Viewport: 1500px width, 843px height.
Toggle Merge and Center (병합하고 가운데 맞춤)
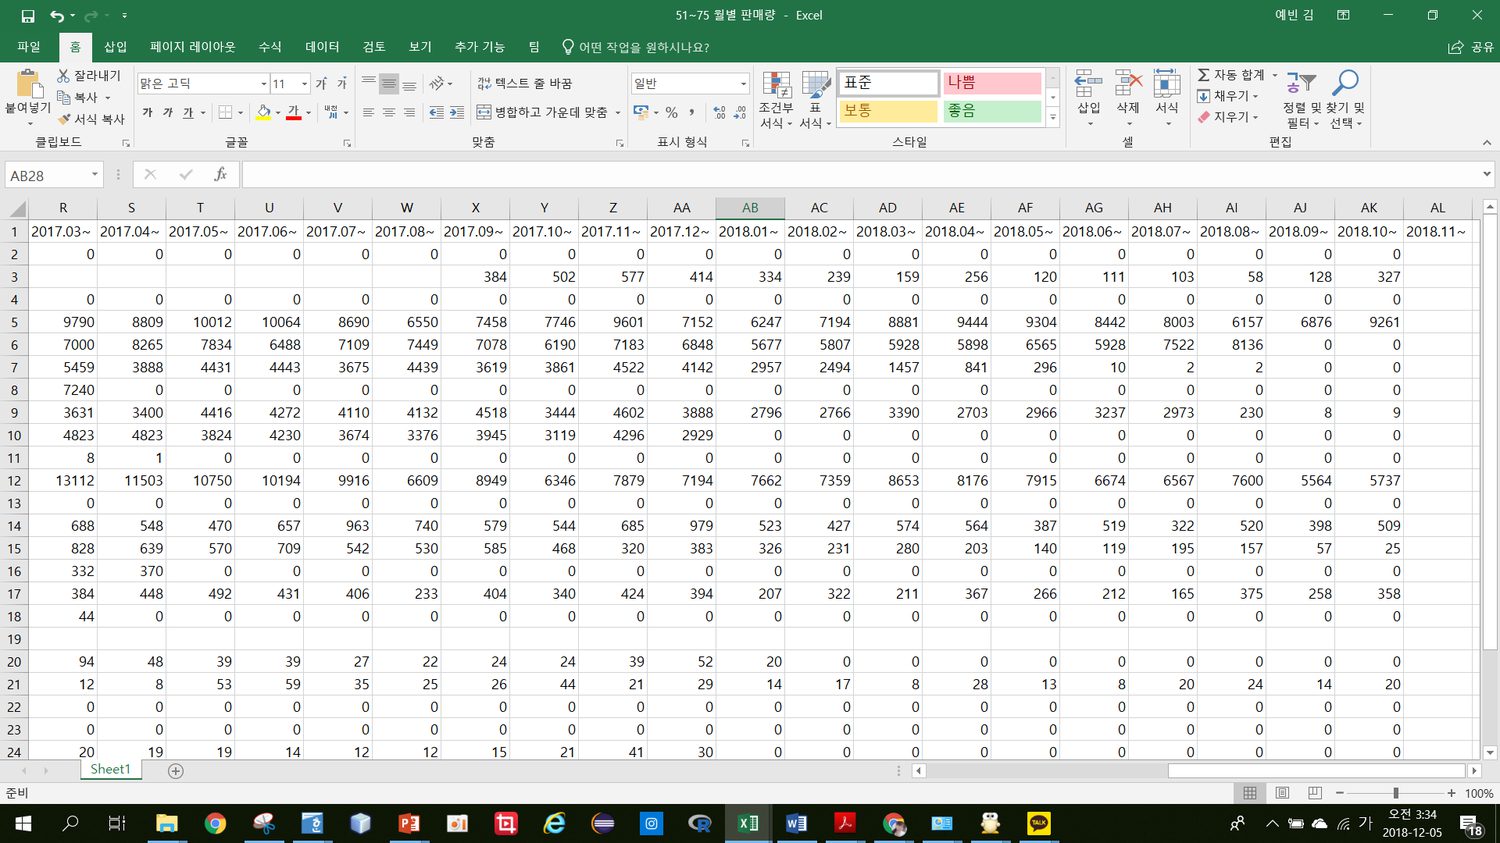[x=542, y=112]
